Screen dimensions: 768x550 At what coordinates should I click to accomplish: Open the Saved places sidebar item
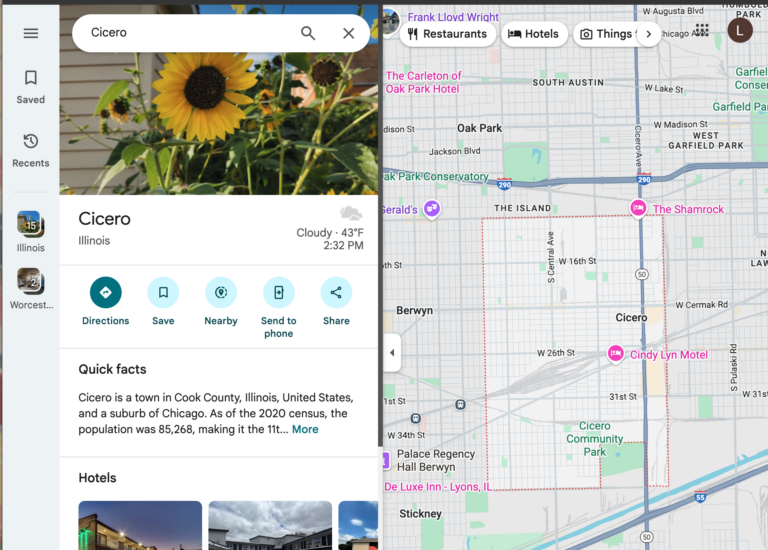pyautogui.click(x=31, y=86)
